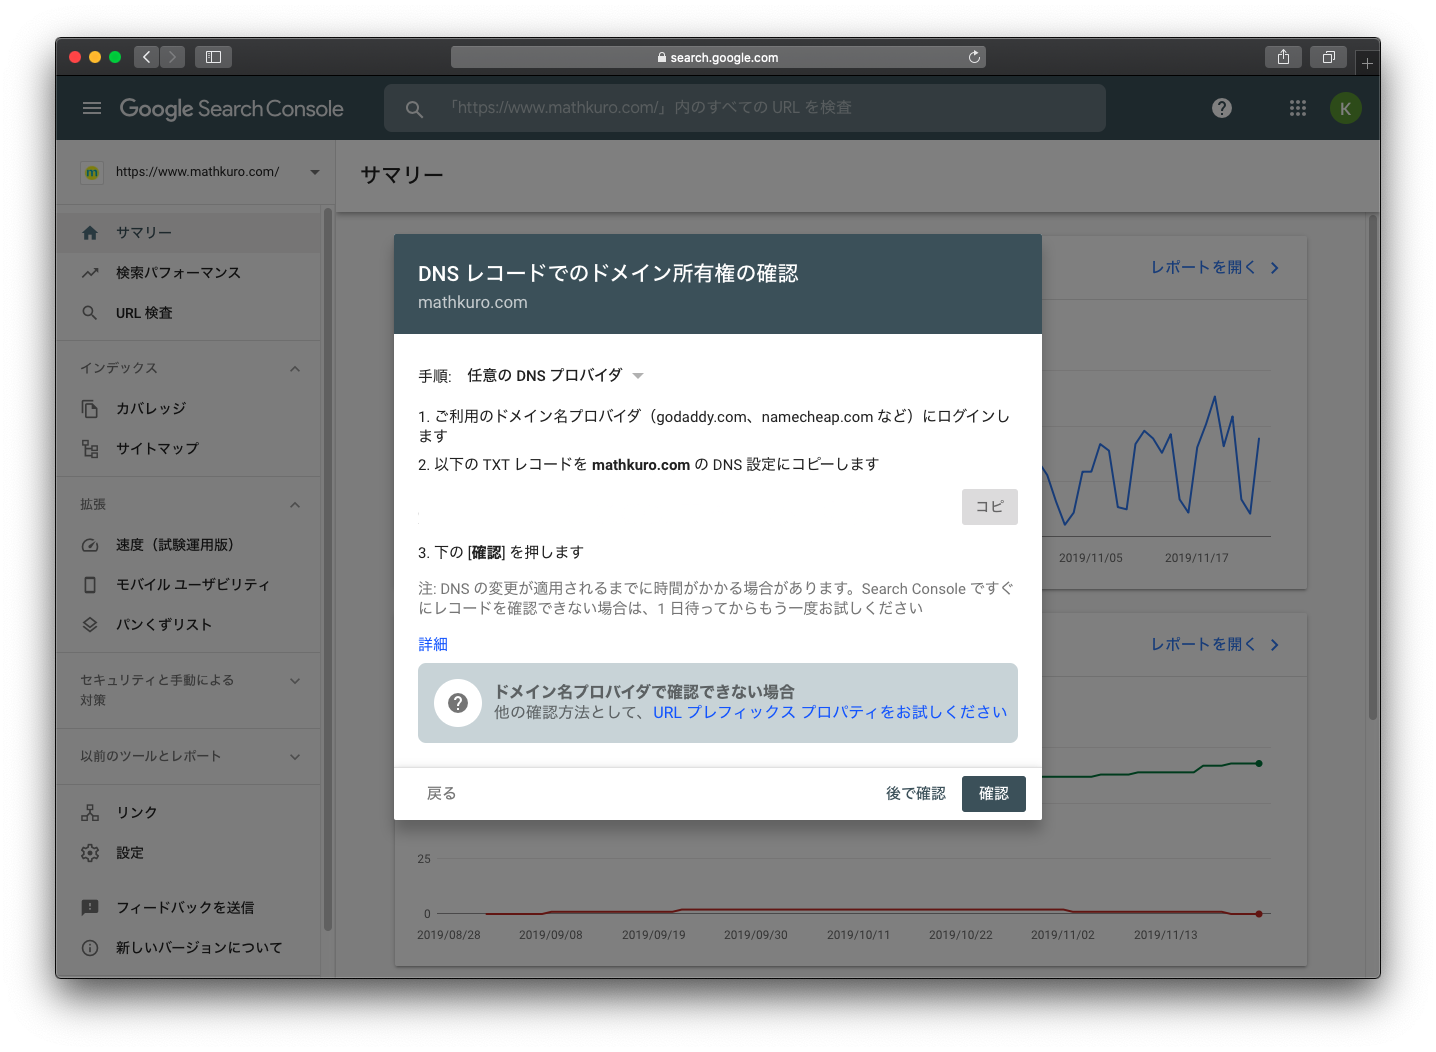Click the リンク network icon
Screen dimensions: 1436x1052
click(90, 813)
